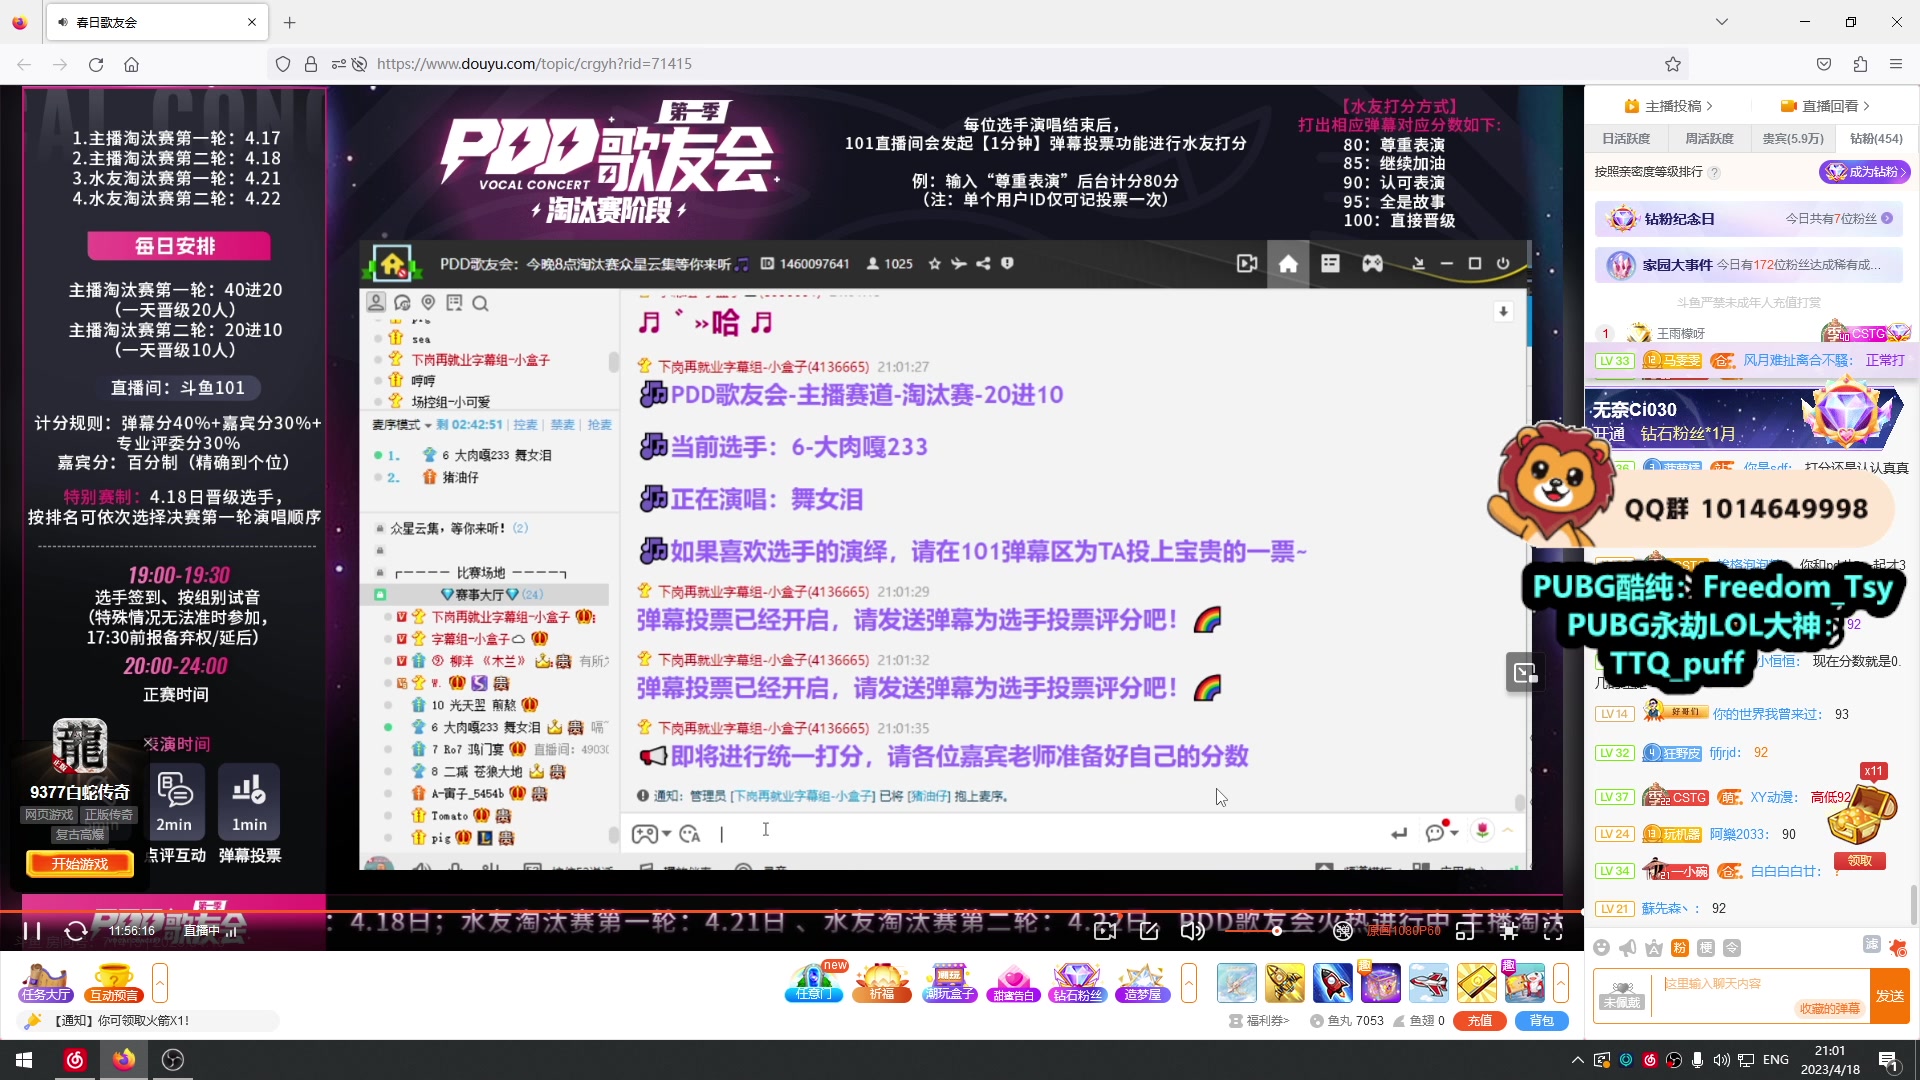Open 收藏的弹幕 saved danmaku
Viewport: 1920px width, 1080px height.
pyautogui.click(x=1829, y=1009)
